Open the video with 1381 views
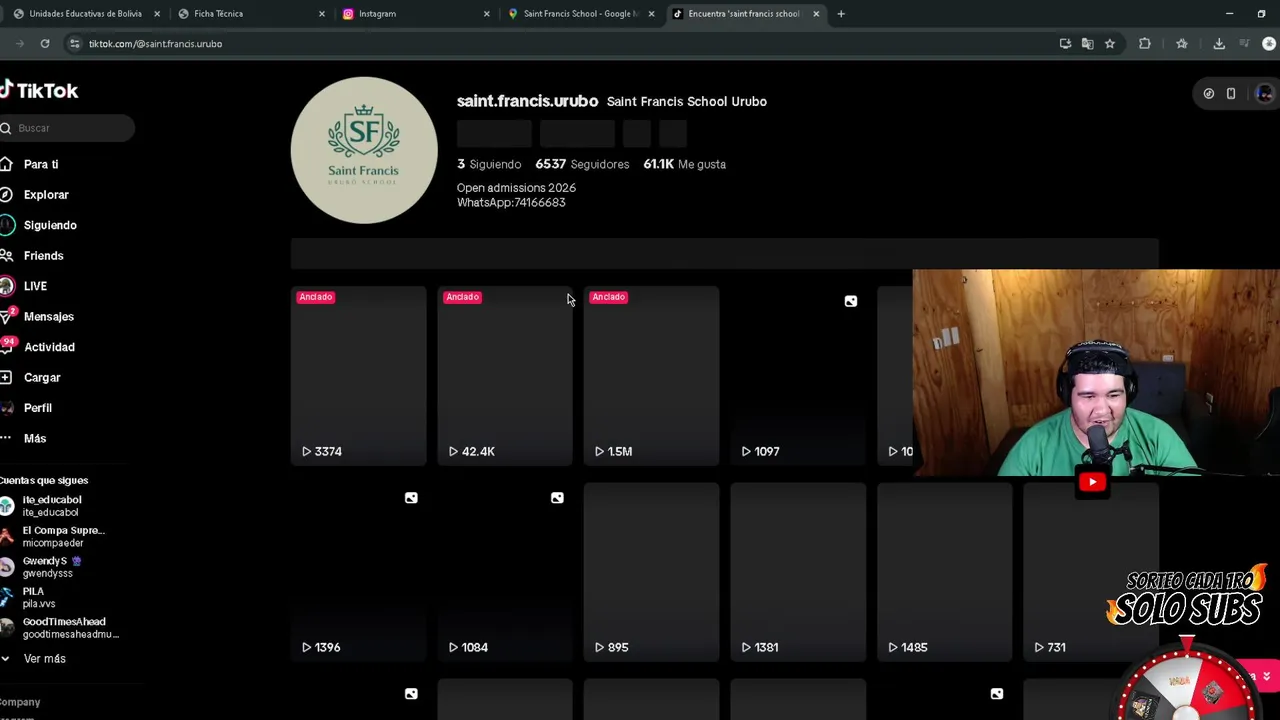Viewport: 1280px width, 720px height. click(798, 572)
